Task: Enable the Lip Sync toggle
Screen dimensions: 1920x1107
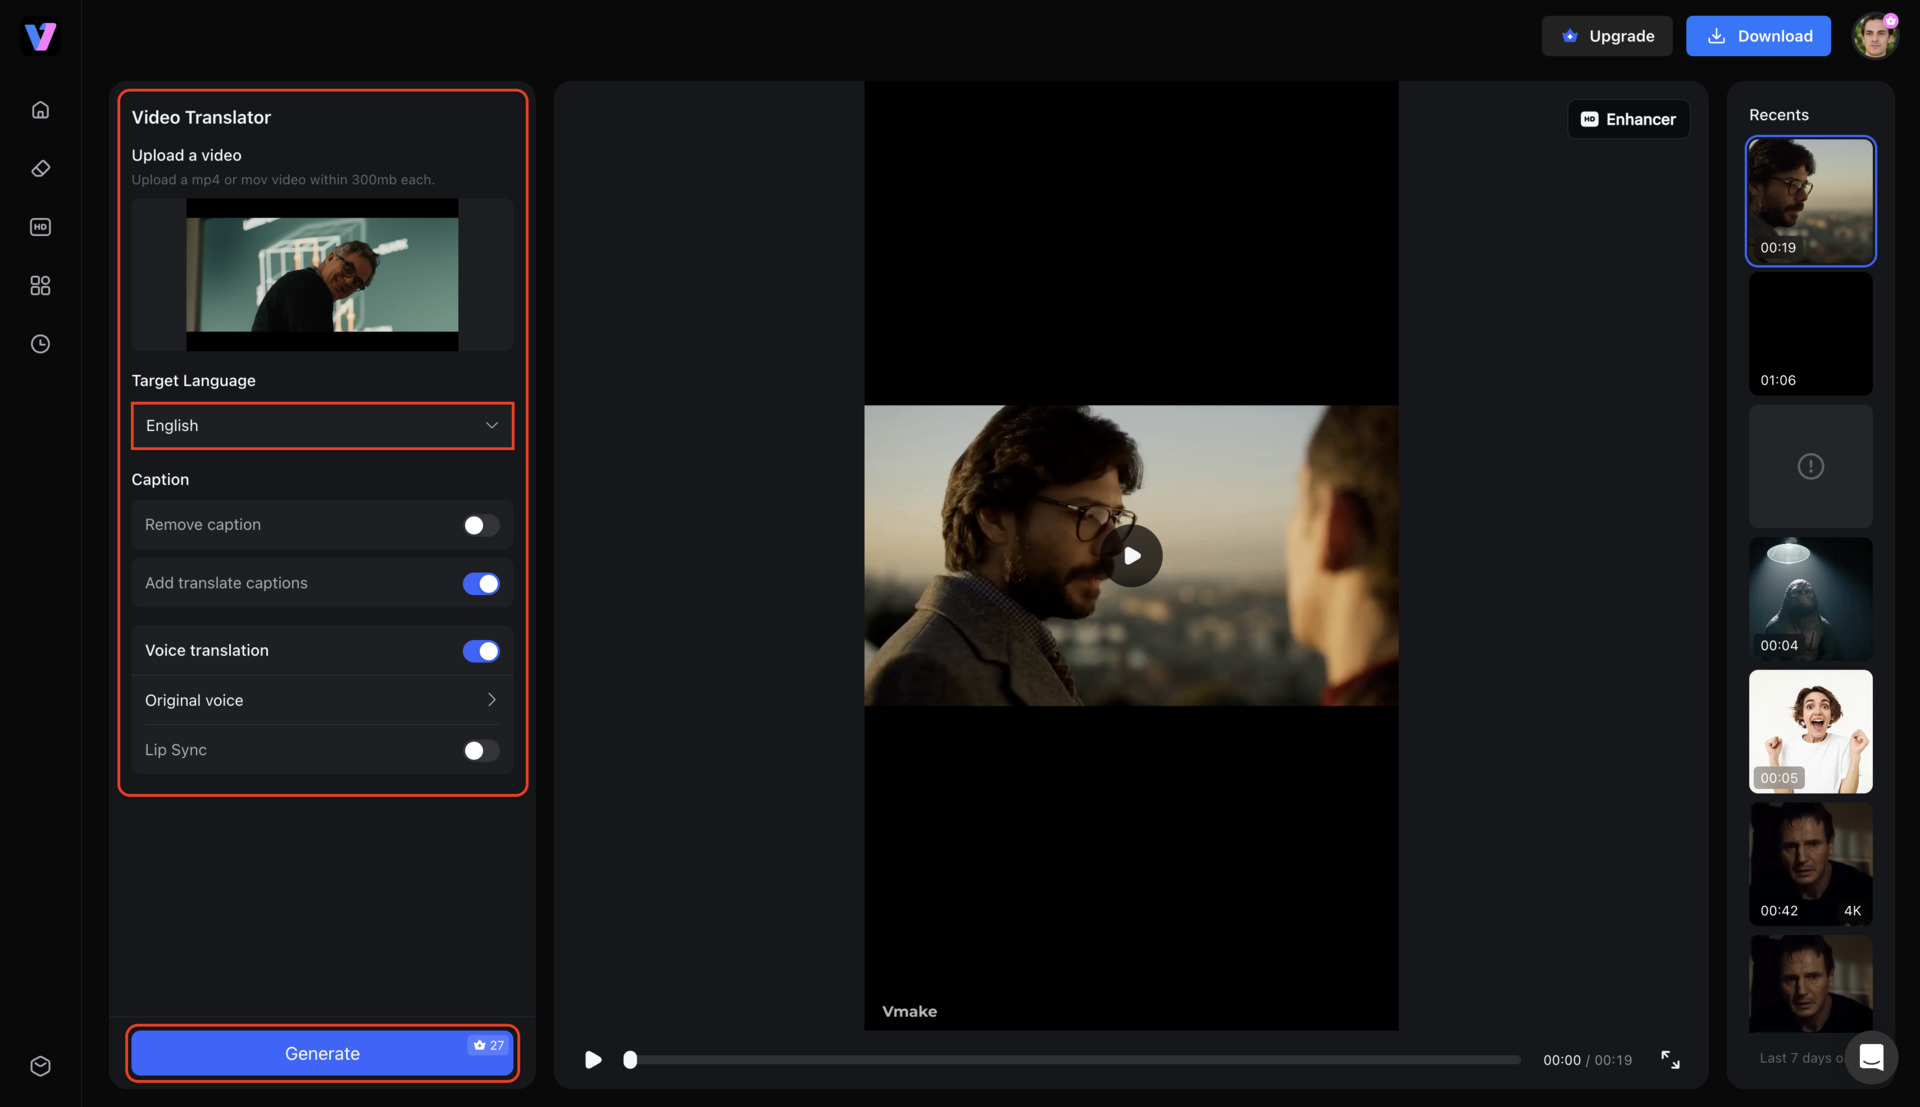Action: pos(481,750)
